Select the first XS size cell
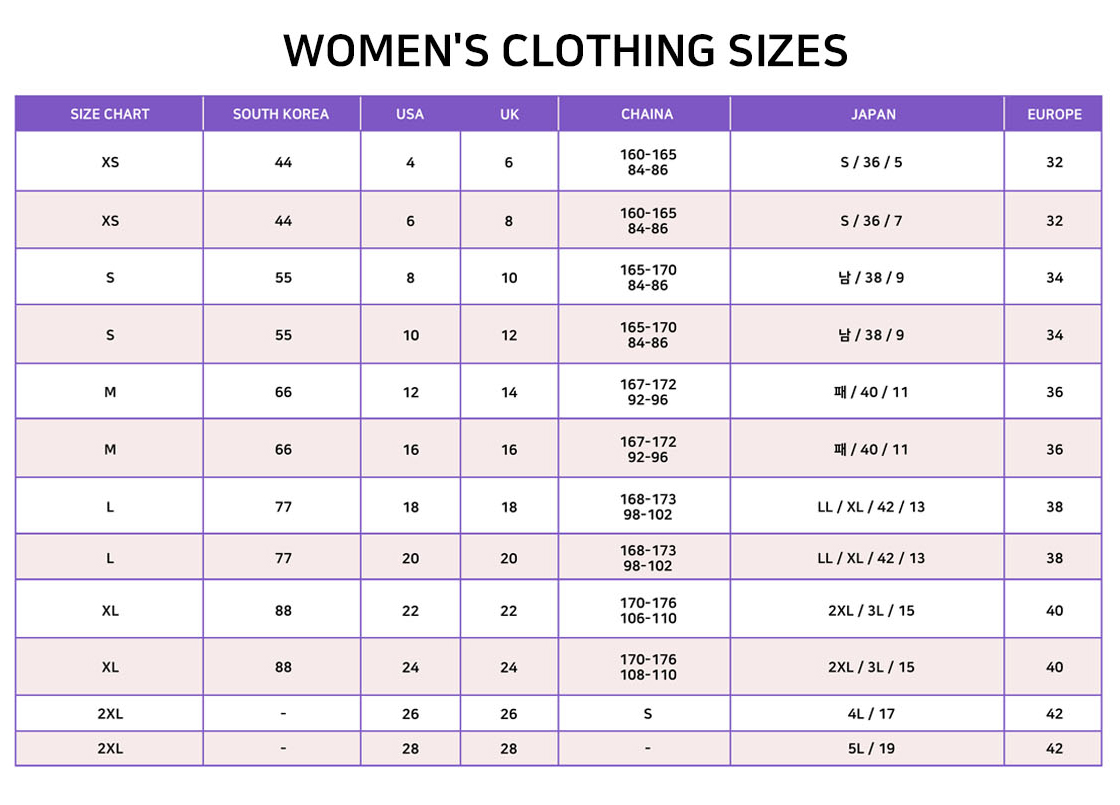 click(x=109, y=161)
